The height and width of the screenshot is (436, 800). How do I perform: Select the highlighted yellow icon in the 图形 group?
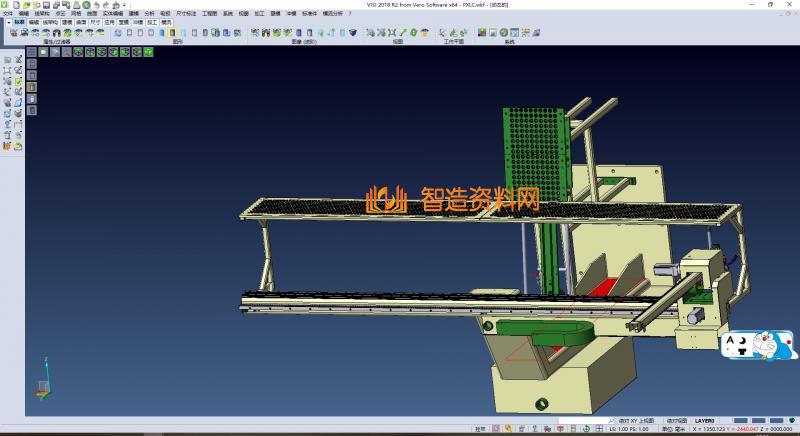coord(173,33)
